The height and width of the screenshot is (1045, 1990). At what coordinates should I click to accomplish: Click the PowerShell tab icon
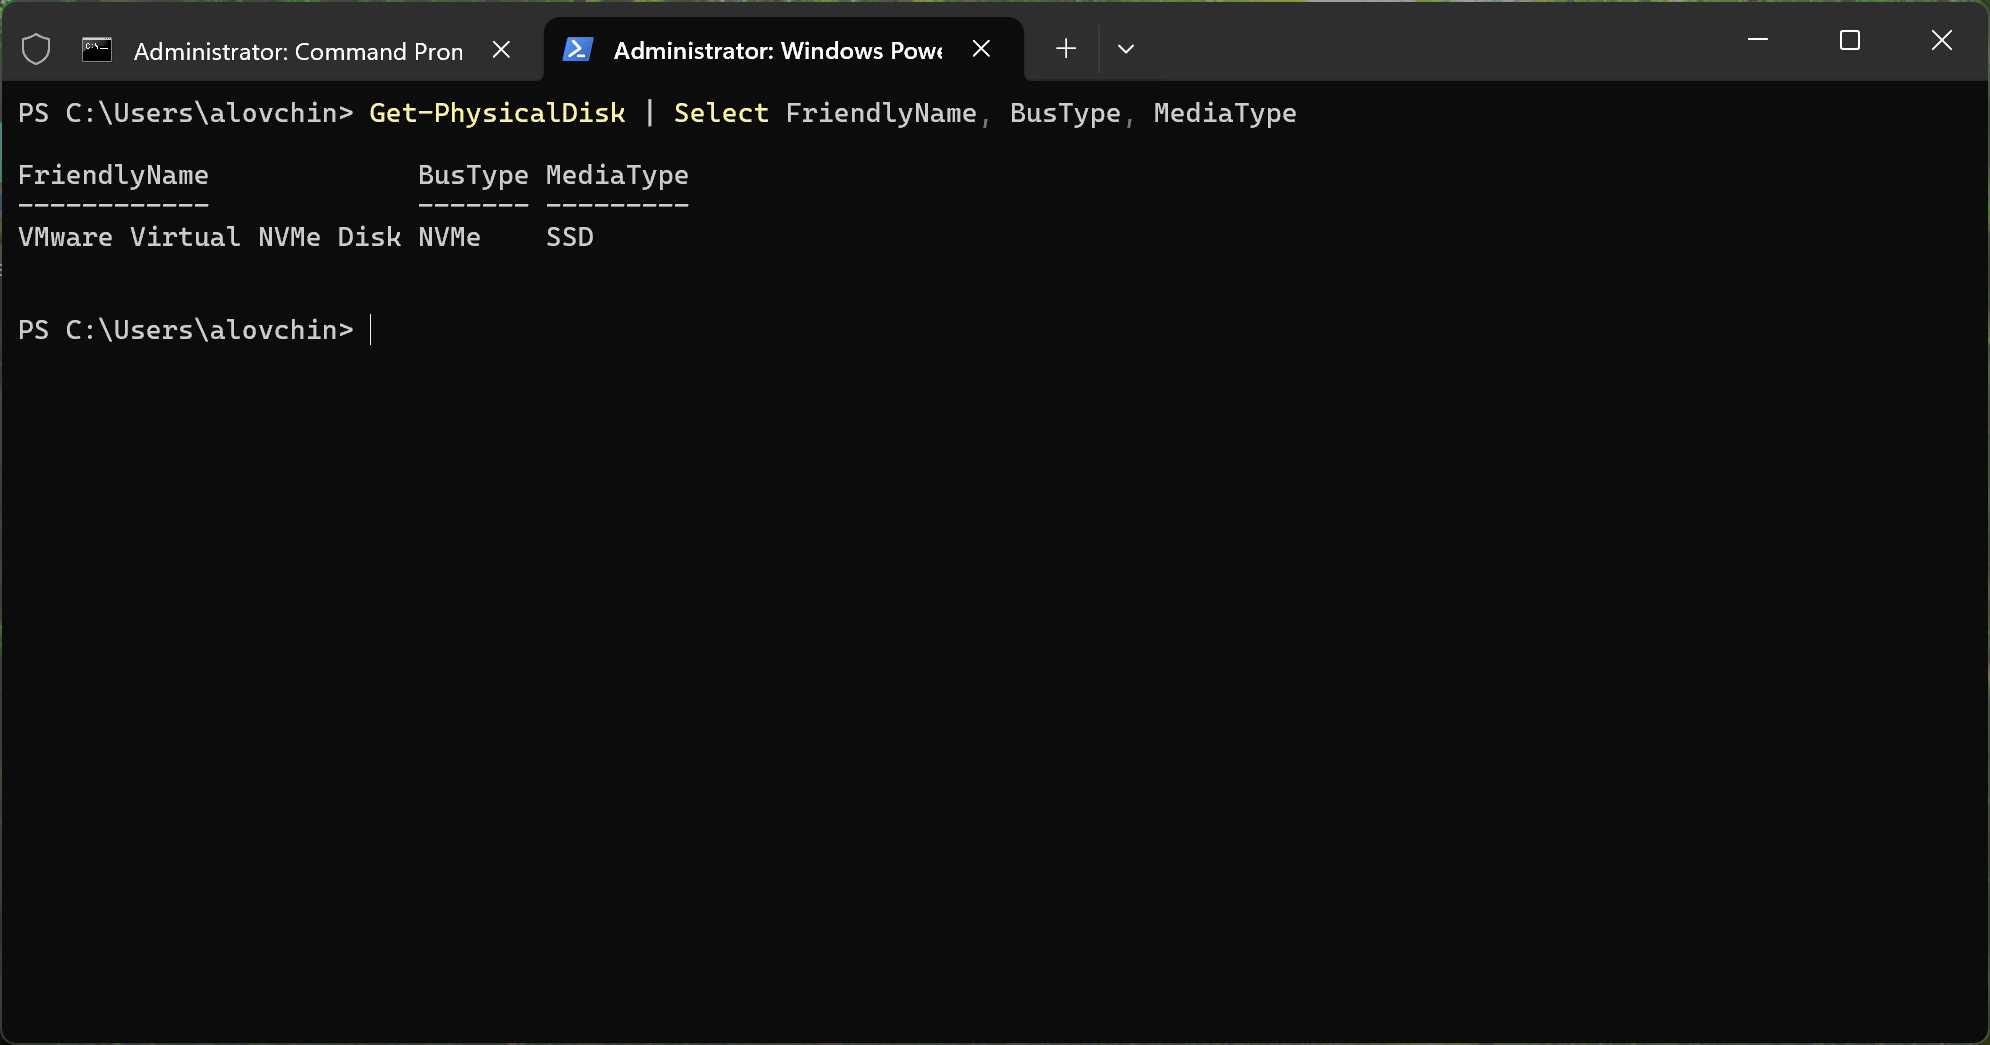click(578, 49)
